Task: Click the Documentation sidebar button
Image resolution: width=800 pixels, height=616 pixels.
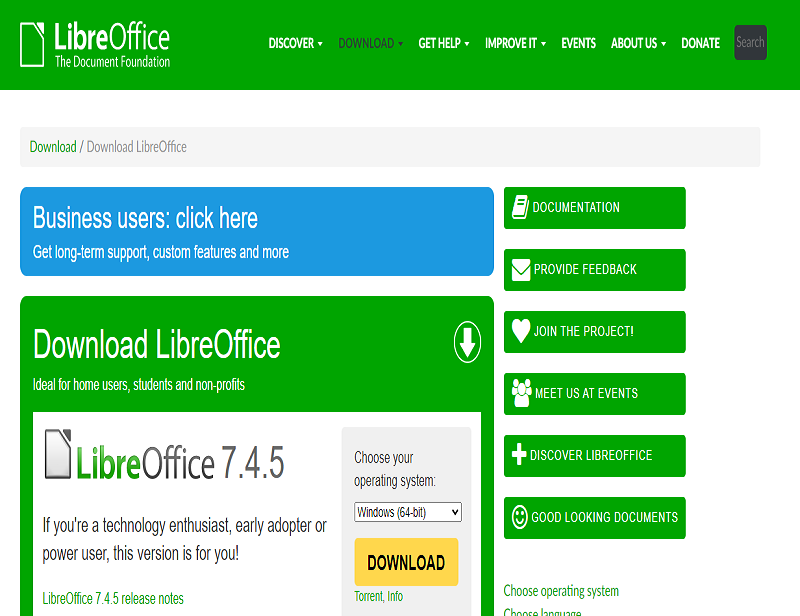Action: pos(594,208)
